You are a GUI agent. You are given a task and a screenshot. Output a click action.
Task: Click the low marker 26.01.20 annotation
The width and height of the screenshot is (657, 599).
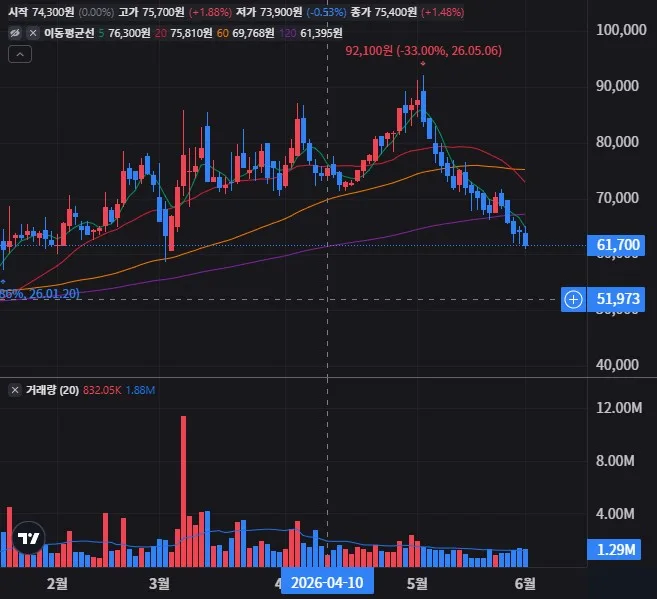(40, 293)
